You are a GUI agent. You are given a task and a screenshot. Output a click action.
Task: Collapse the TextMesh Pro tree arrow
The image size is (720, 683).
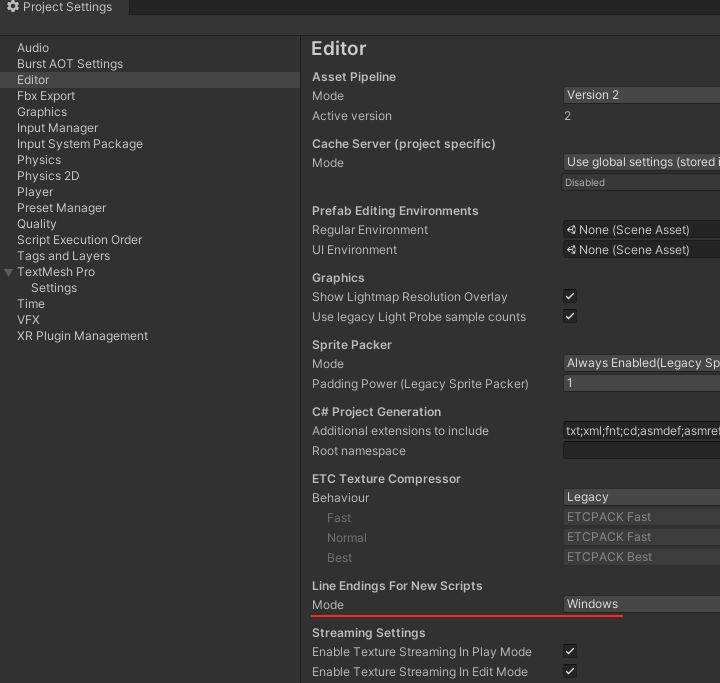[x=8, y=272]
